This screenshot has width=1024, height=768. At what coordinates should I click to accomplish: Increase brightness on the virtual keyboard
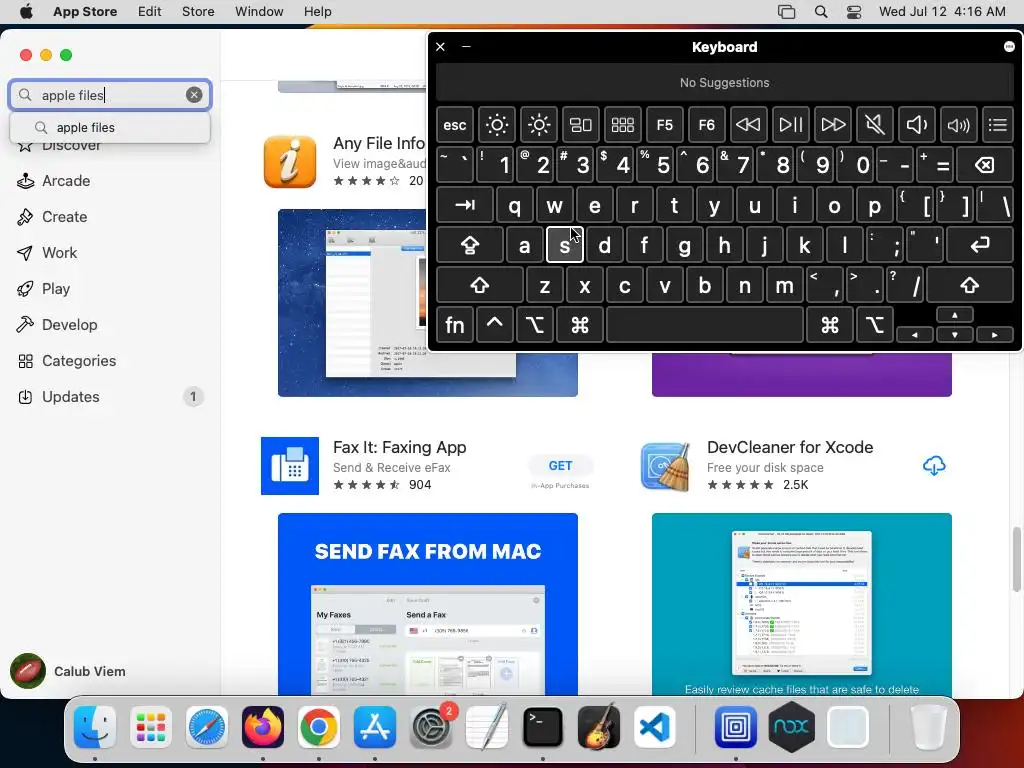[x=539, y=125]
